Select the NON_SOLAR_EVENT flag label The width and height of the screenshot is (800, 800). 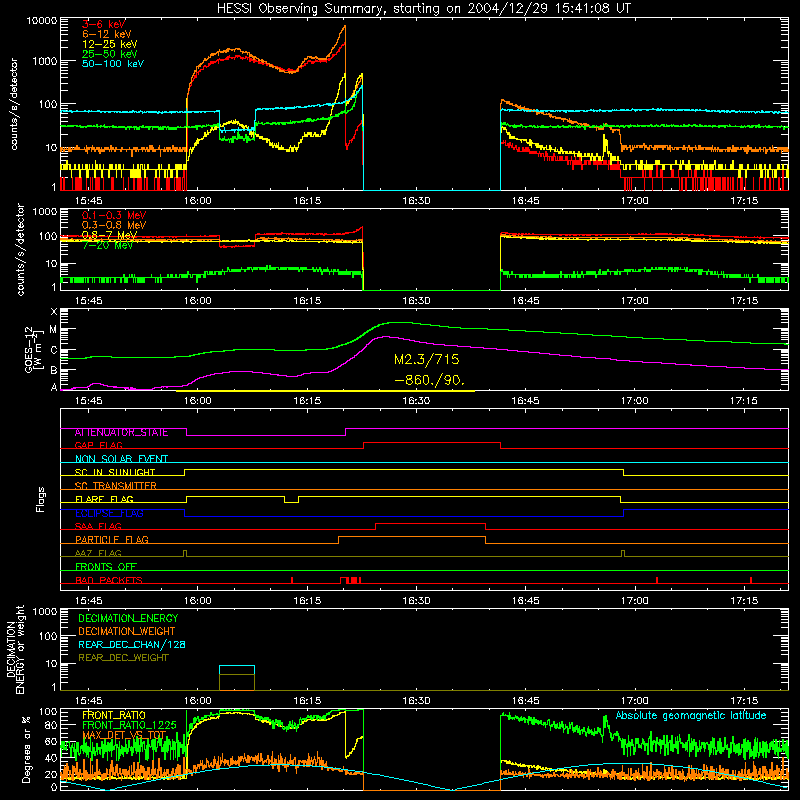point(121,459)
